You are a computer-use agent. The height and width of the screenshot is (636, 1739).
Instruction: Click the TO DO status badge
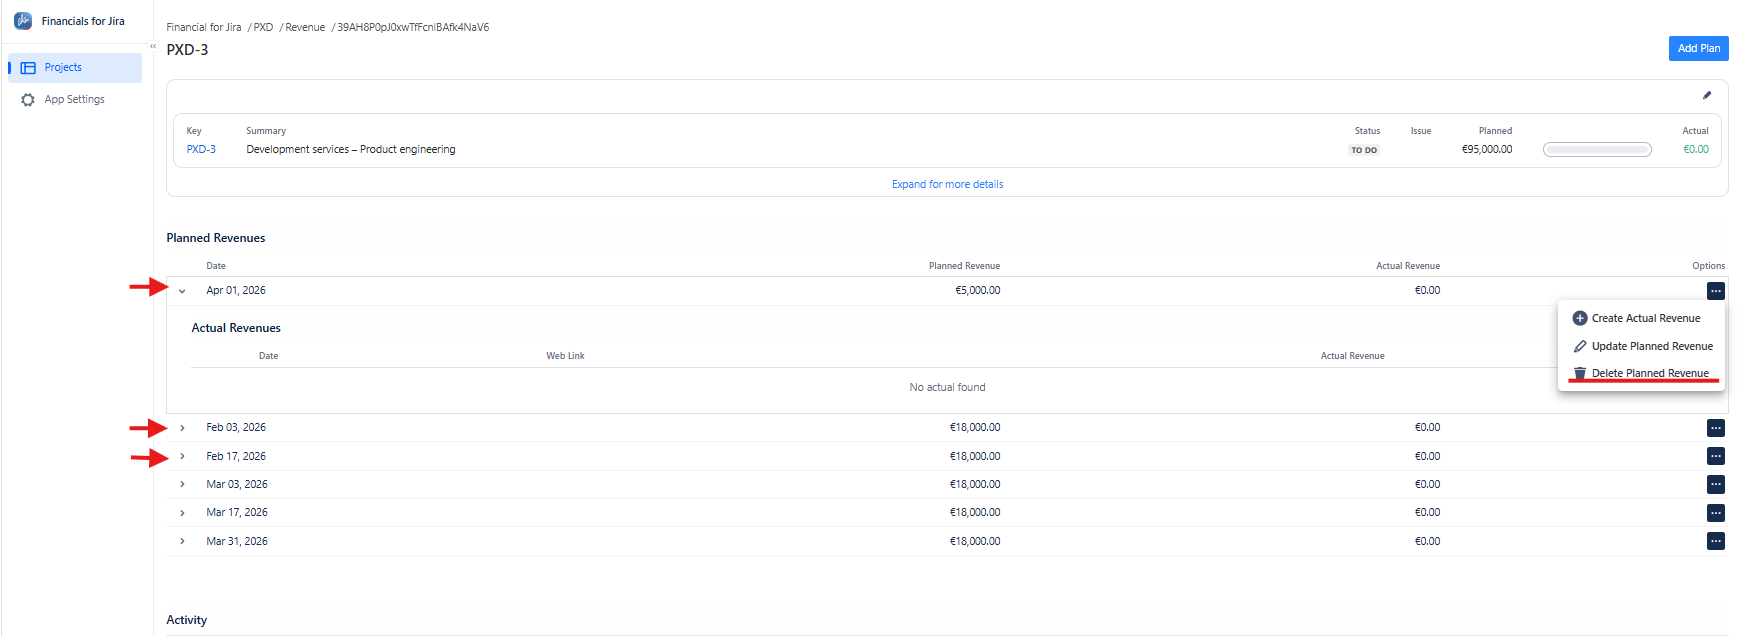(1364, 150)
